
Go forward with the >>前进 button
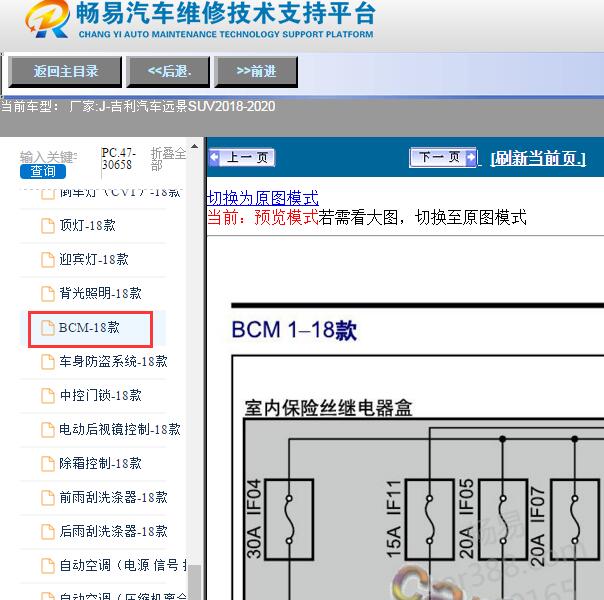256,71
